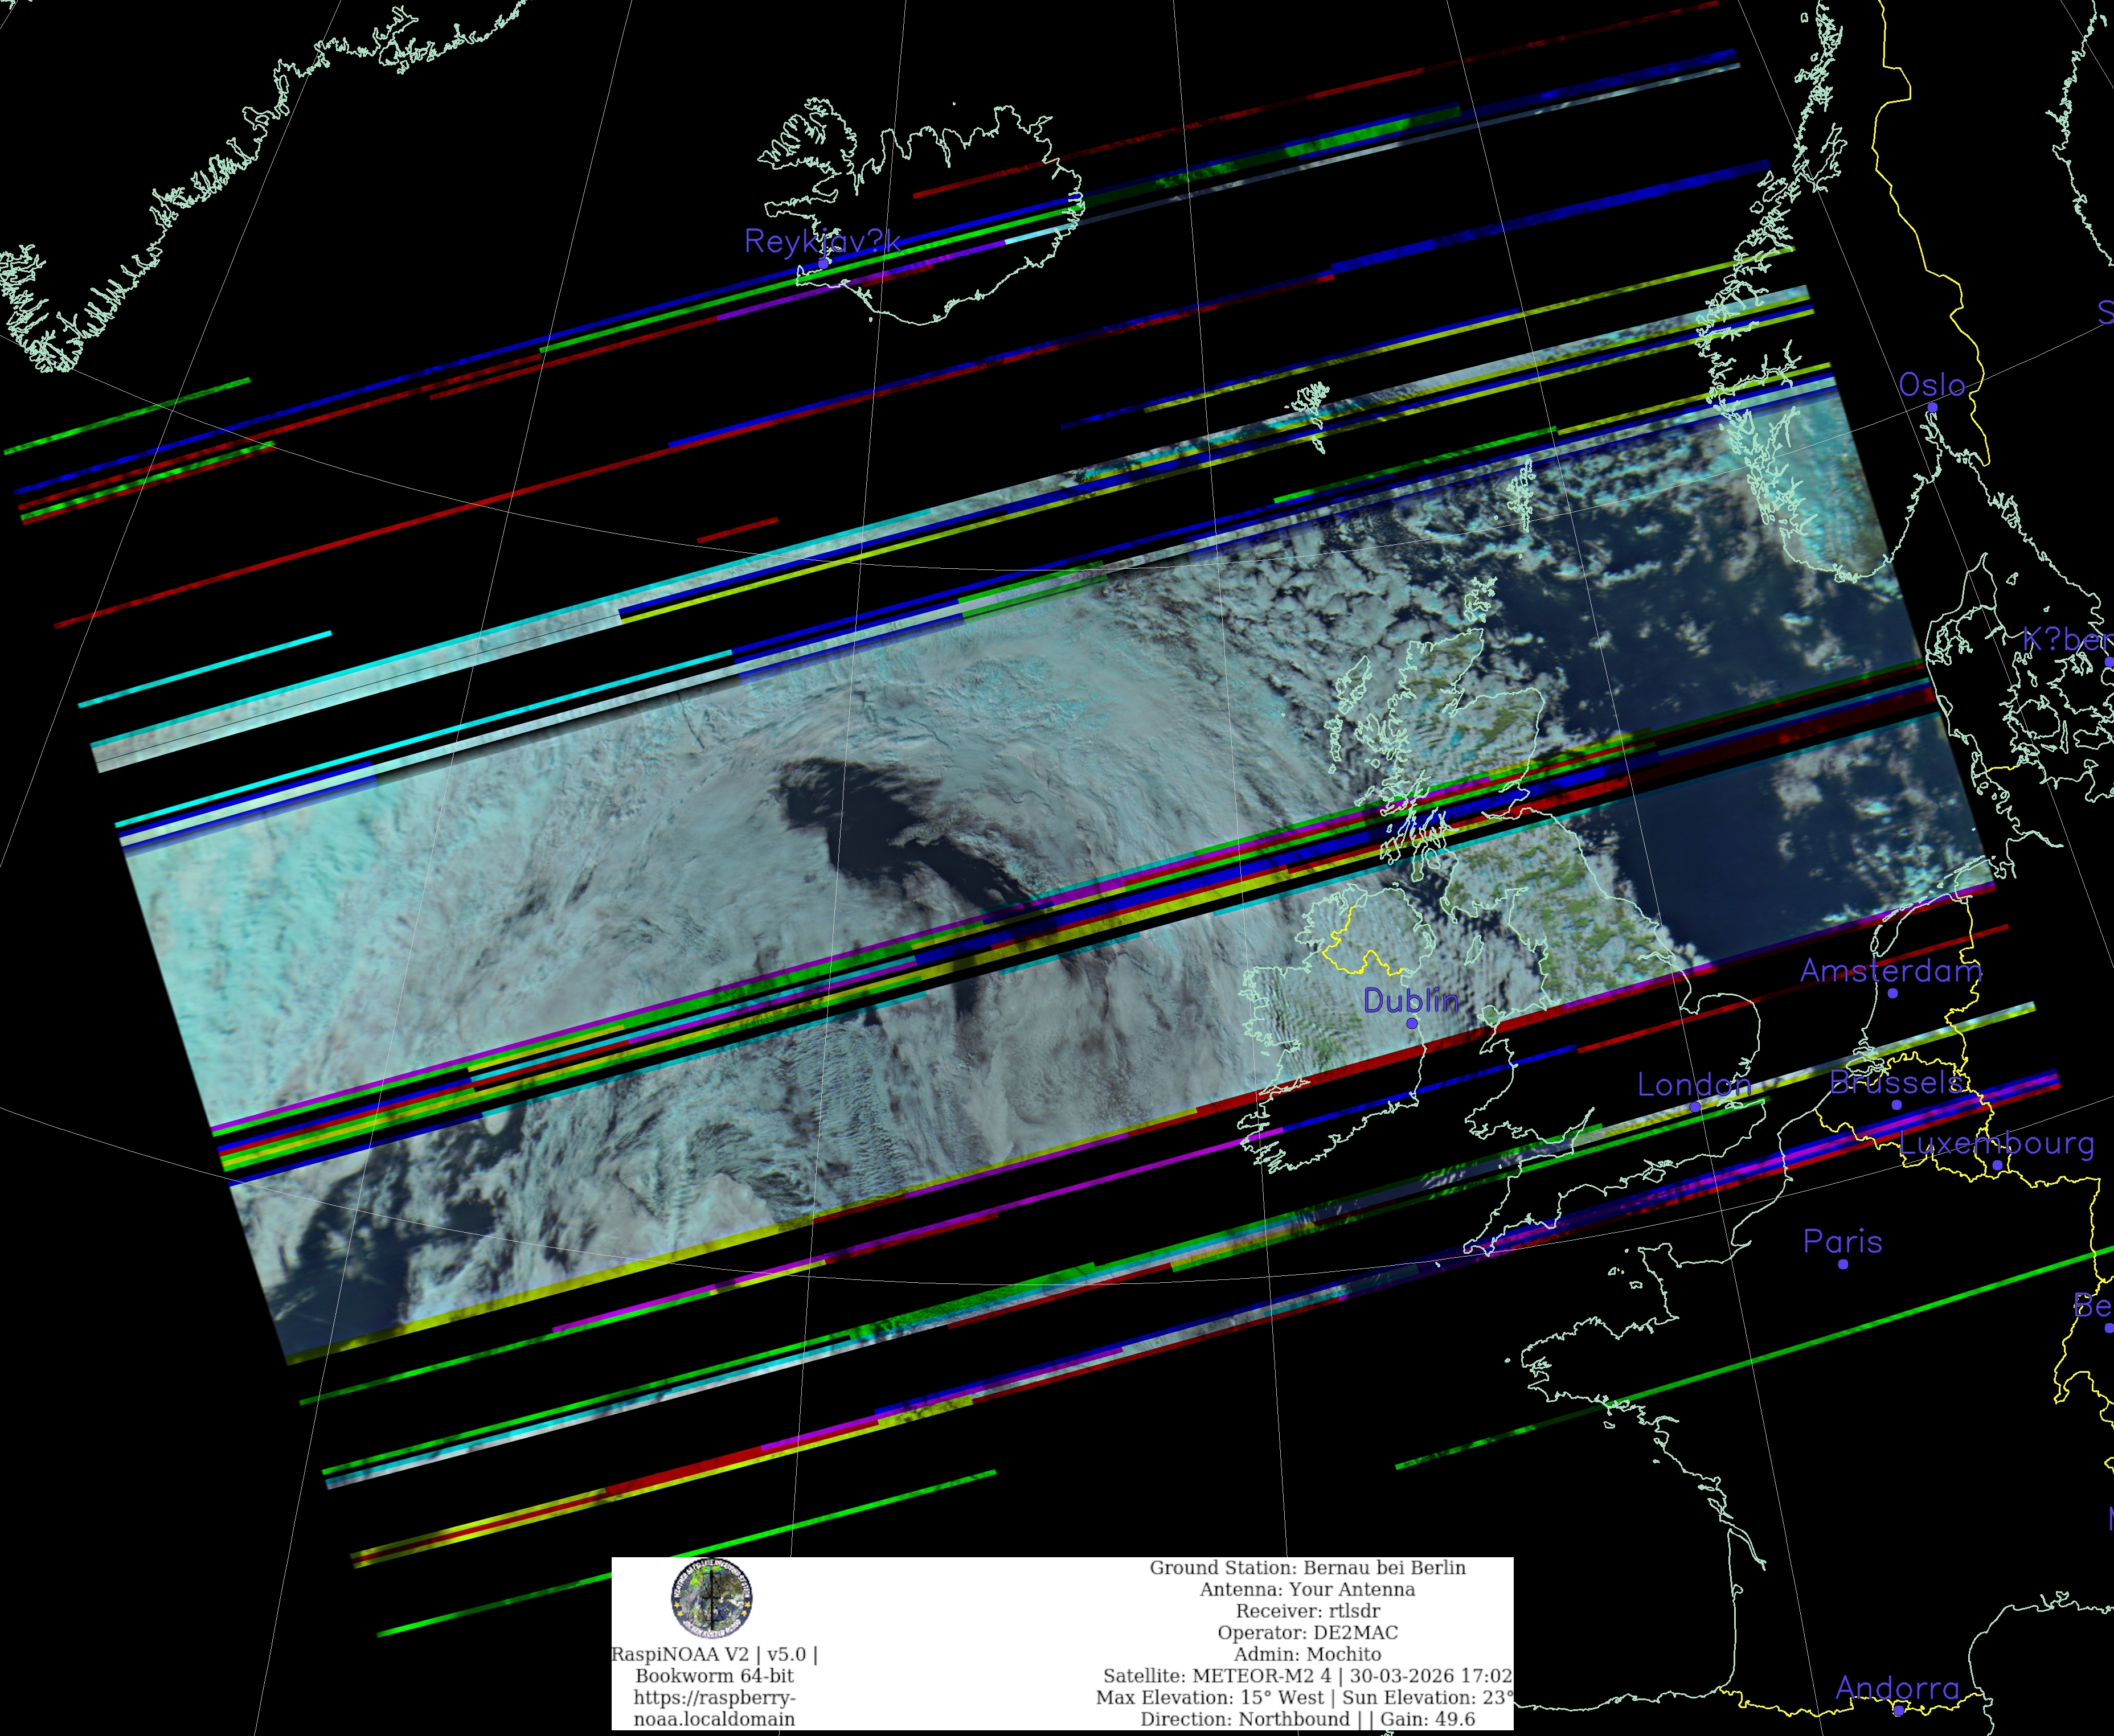
Task: Click the Luxembourg city marker dot
Action: [x=1997, y=1165]
